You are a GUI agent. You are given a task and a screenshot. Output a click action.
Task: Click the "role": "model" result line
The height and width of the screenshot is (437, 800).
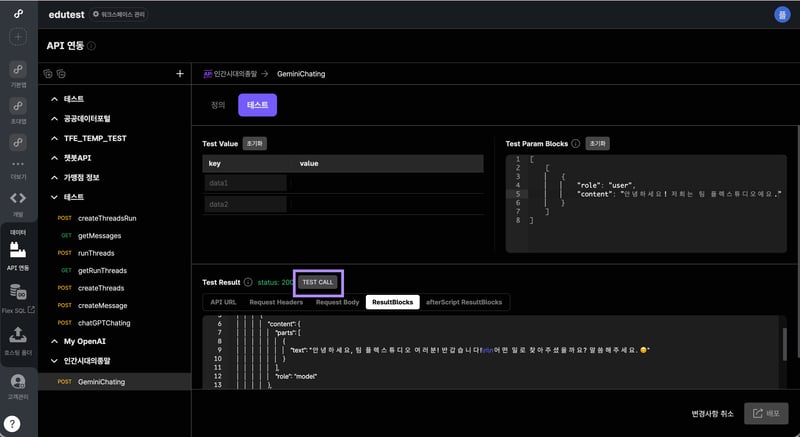pos(296,376)
